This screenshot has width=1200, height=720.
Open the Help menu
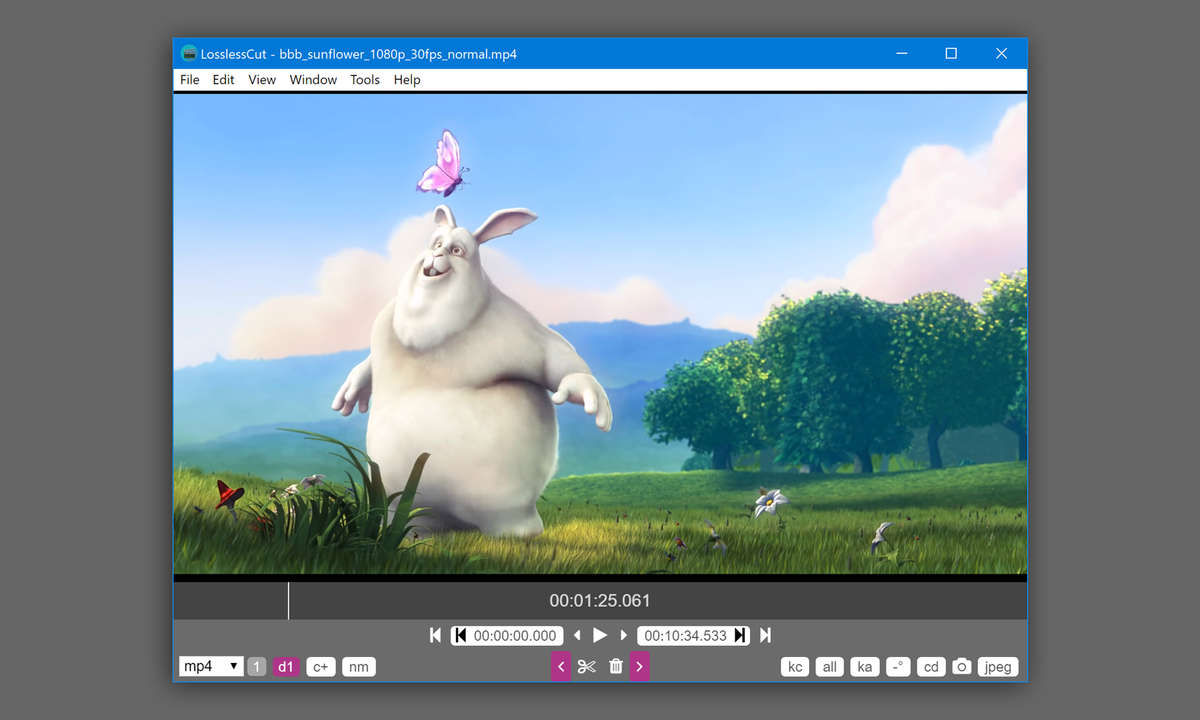point(407,80)
